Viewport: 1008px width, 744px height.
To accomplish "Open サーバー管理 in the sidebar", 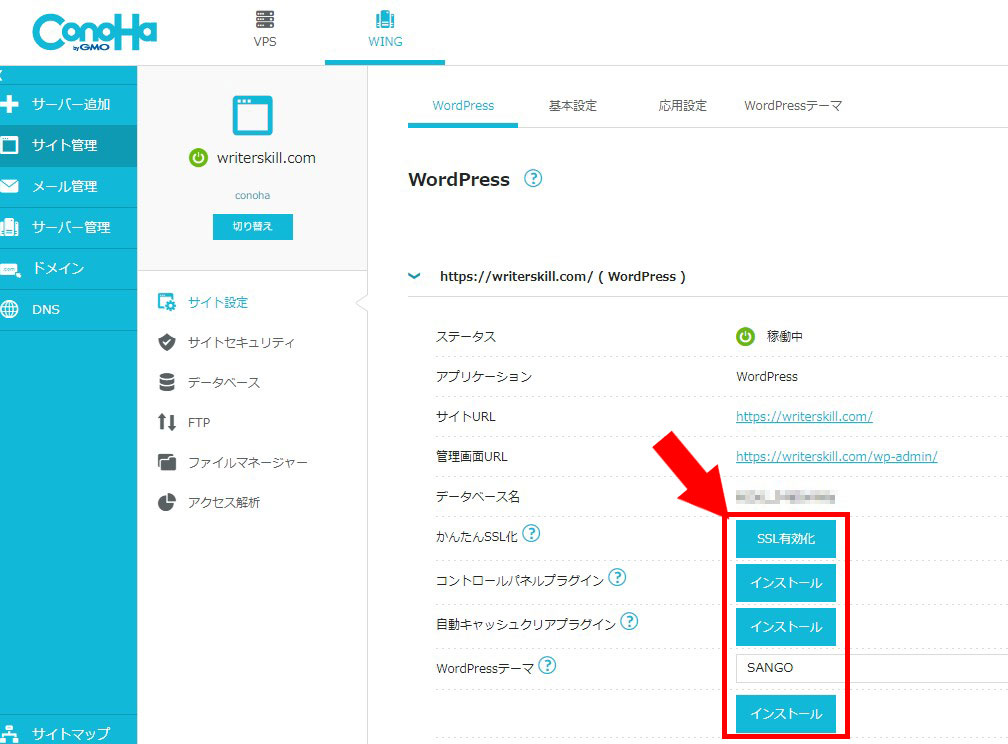I will 68,227.
